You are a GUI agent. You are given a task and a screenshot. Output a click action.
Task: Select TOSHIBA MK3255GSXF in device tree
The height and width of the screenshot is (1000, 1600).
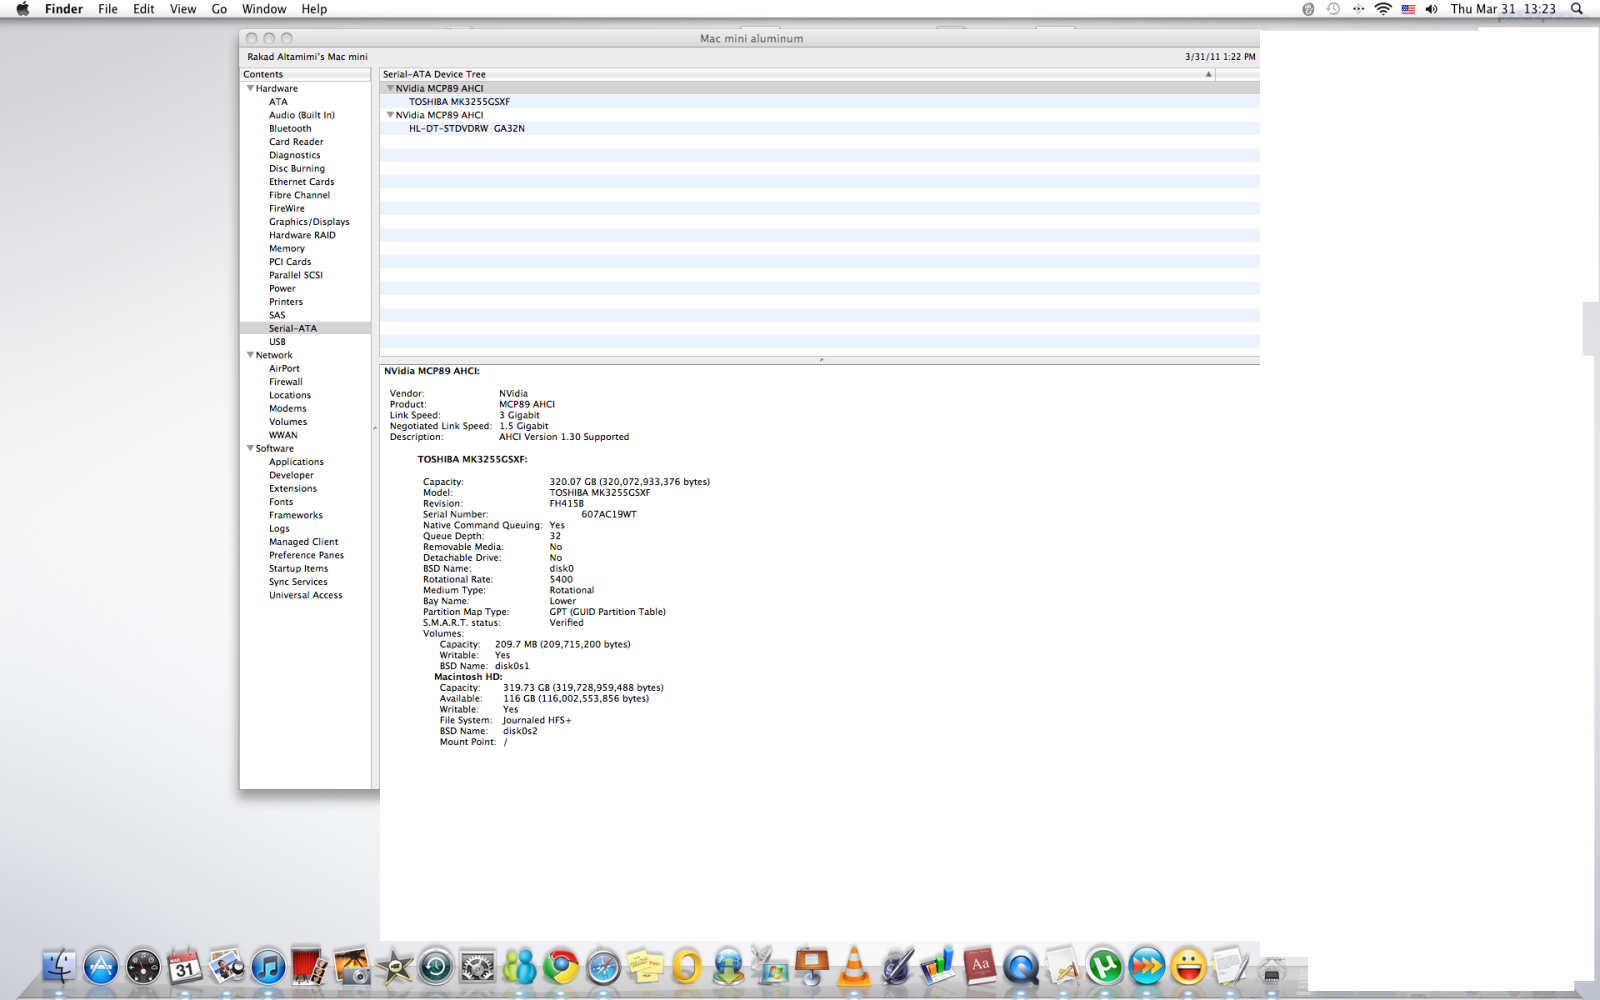tap(459, 102)
